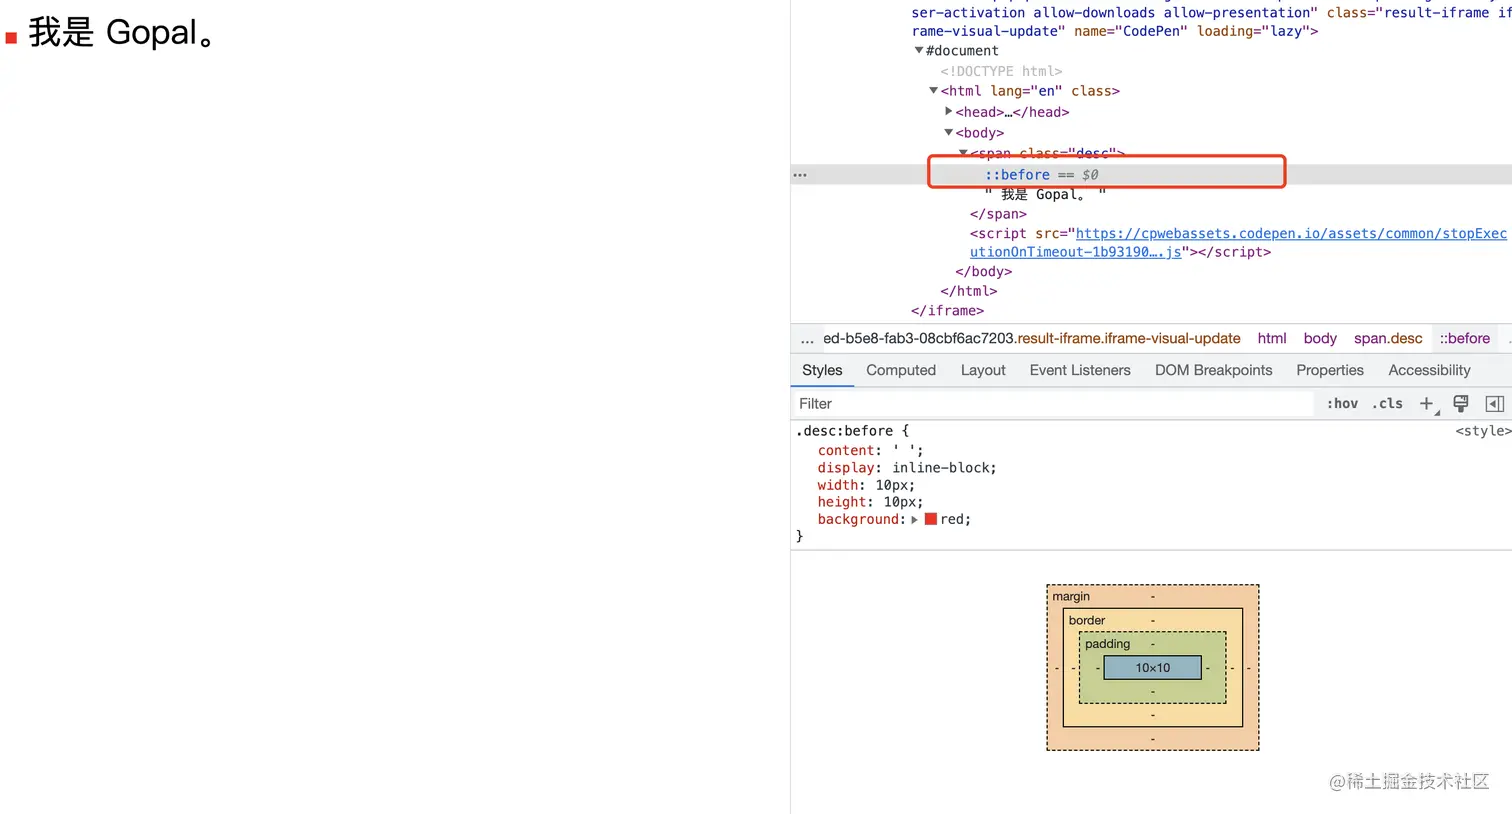The width and height of the screenshot is (1512, 814).
Task: Collapse the span class="desc" node
Action: tap(963, 153)
